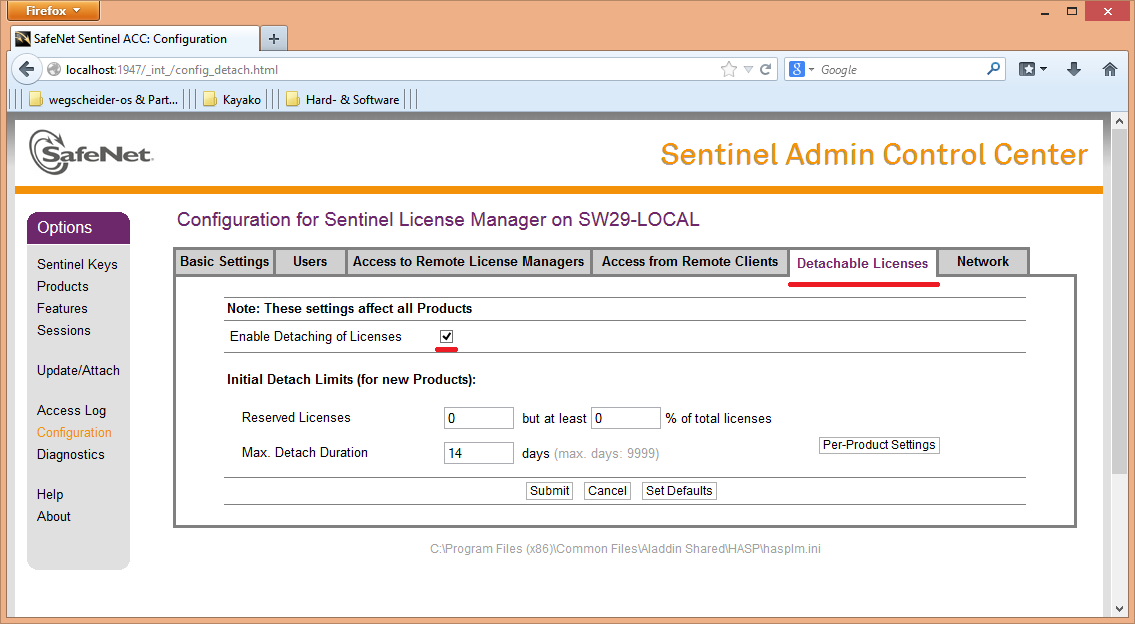Open the Diagnostics page
The image size is (1135, 624).
pos(71,454)
